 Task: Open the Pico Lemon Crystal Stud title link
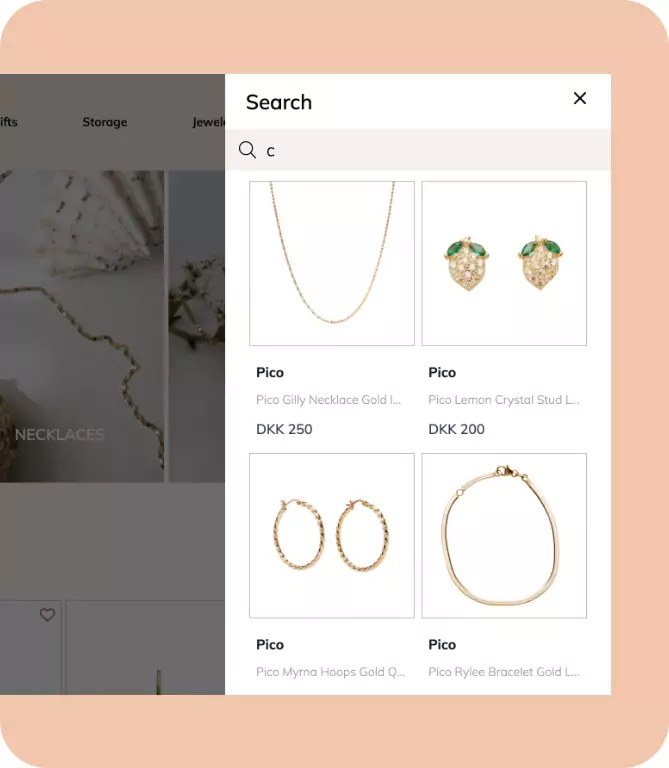click(504, 400)
